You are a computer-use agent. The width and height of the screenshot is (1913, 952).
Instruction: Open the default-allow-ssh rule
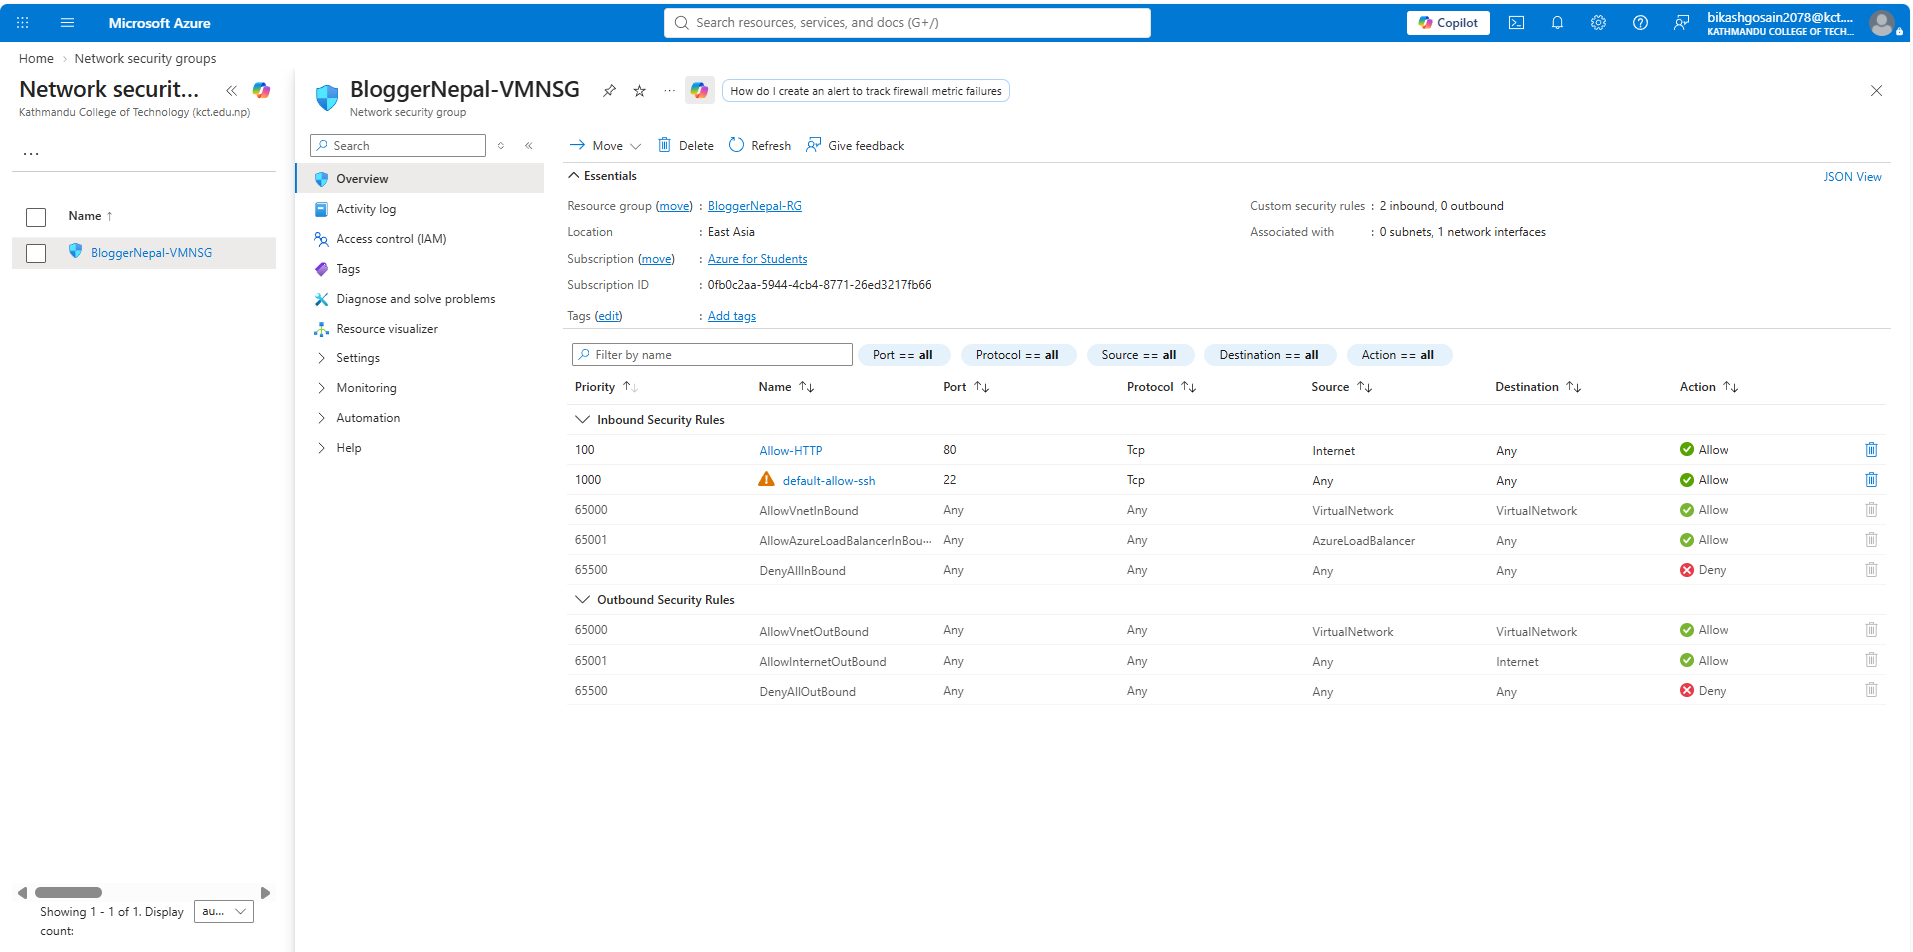[x=829, y=481]
